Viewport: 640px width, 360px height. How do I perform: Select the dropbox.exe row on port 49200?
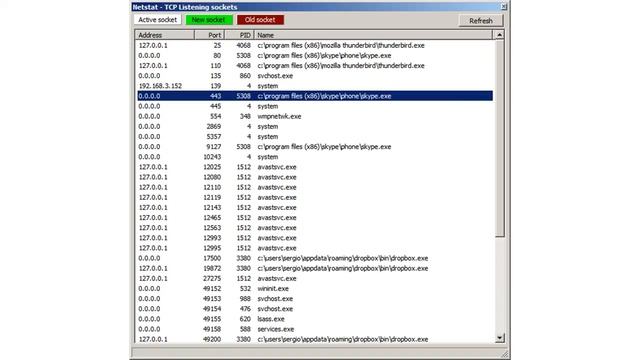(x=315, y=339)
